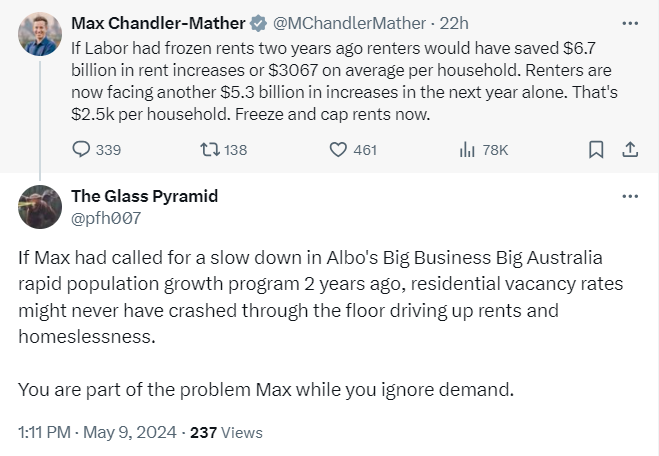Open more options on Max's tweet
The image size is (659, 456).
coord(630,22)
